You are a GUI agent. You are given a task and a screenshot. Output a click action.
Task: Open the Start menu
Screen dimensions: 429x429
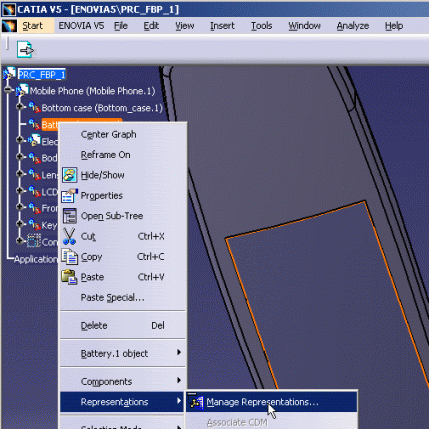coord(32,26)
